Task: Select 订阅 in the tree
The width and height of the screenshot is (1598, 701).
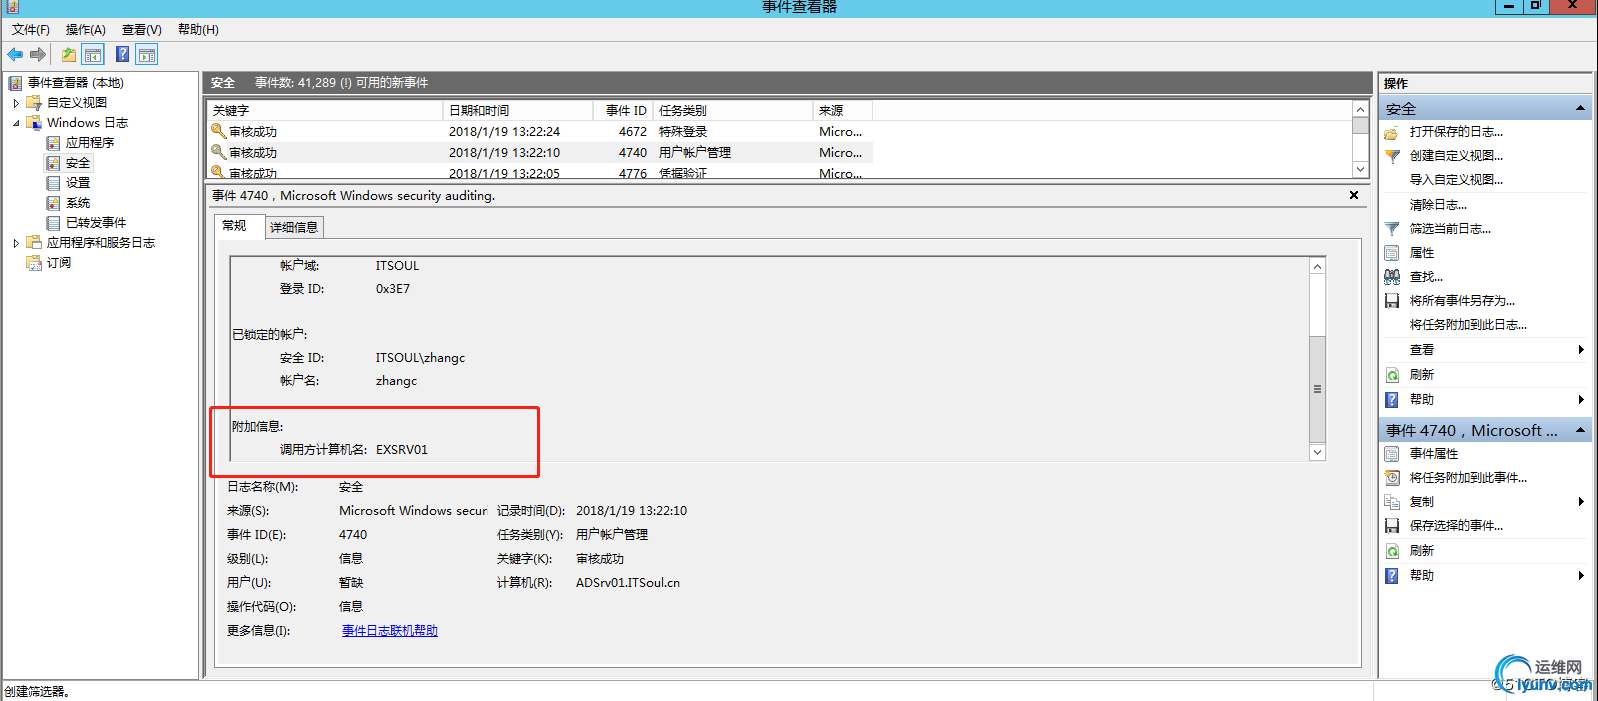Action: (59, 263)
